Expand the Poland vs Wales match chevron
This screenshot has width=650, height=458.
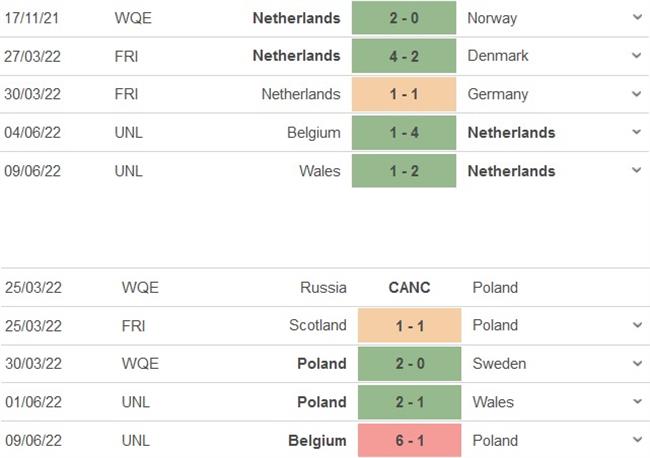pyautogui.click(x=637, y=402)
